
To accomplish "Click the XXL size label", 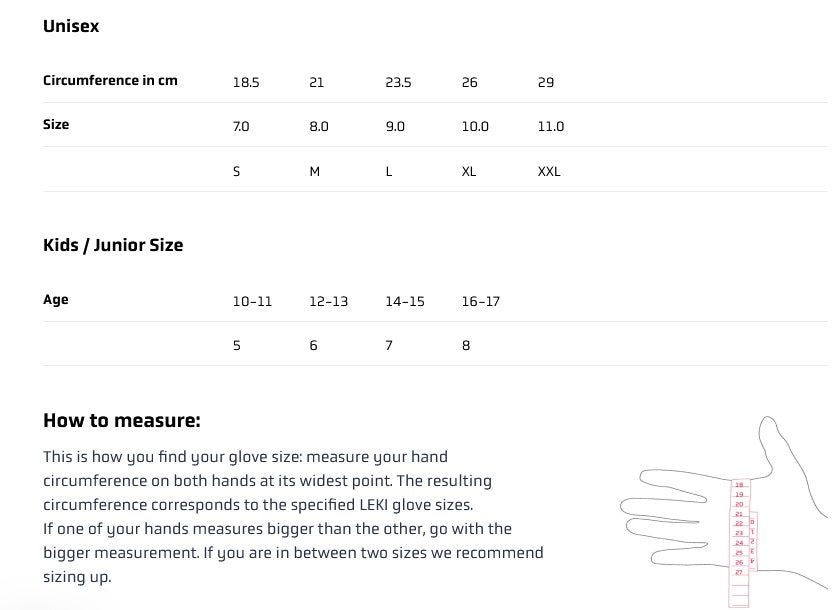I will pos(549,171).
